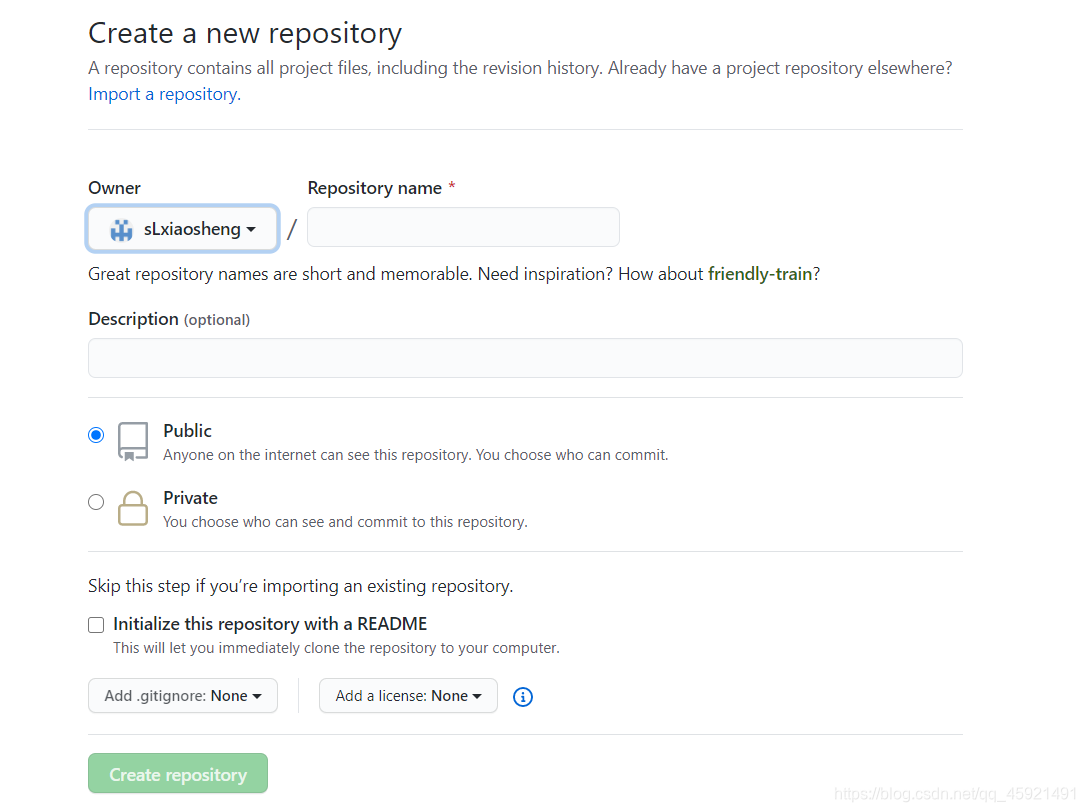Focus the Repository name field
Viewport: 1085px width, 812px height.
point(464,227)
